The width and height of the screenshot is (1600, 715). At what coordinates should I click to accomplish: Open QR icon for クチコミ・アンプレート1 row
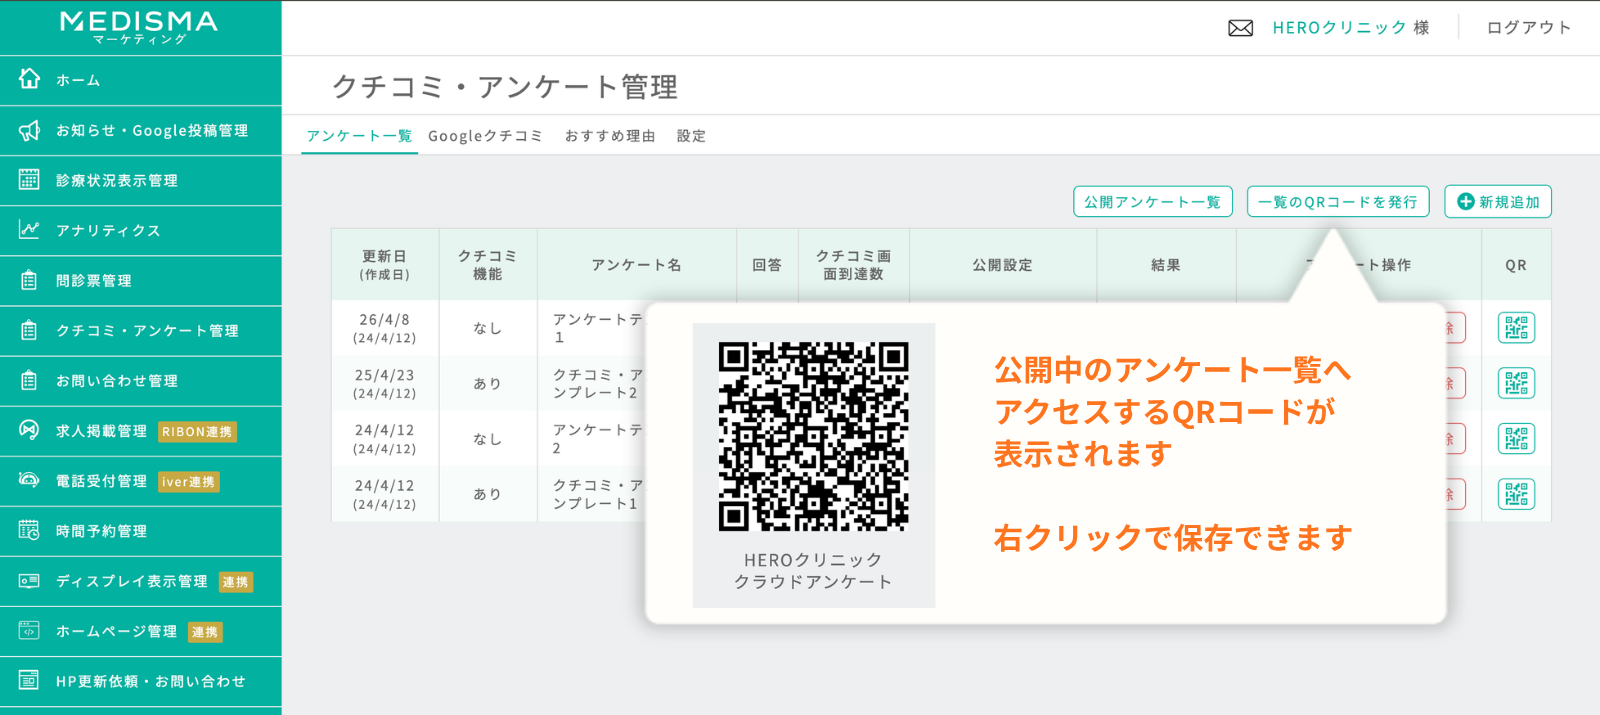[1516, 494]
